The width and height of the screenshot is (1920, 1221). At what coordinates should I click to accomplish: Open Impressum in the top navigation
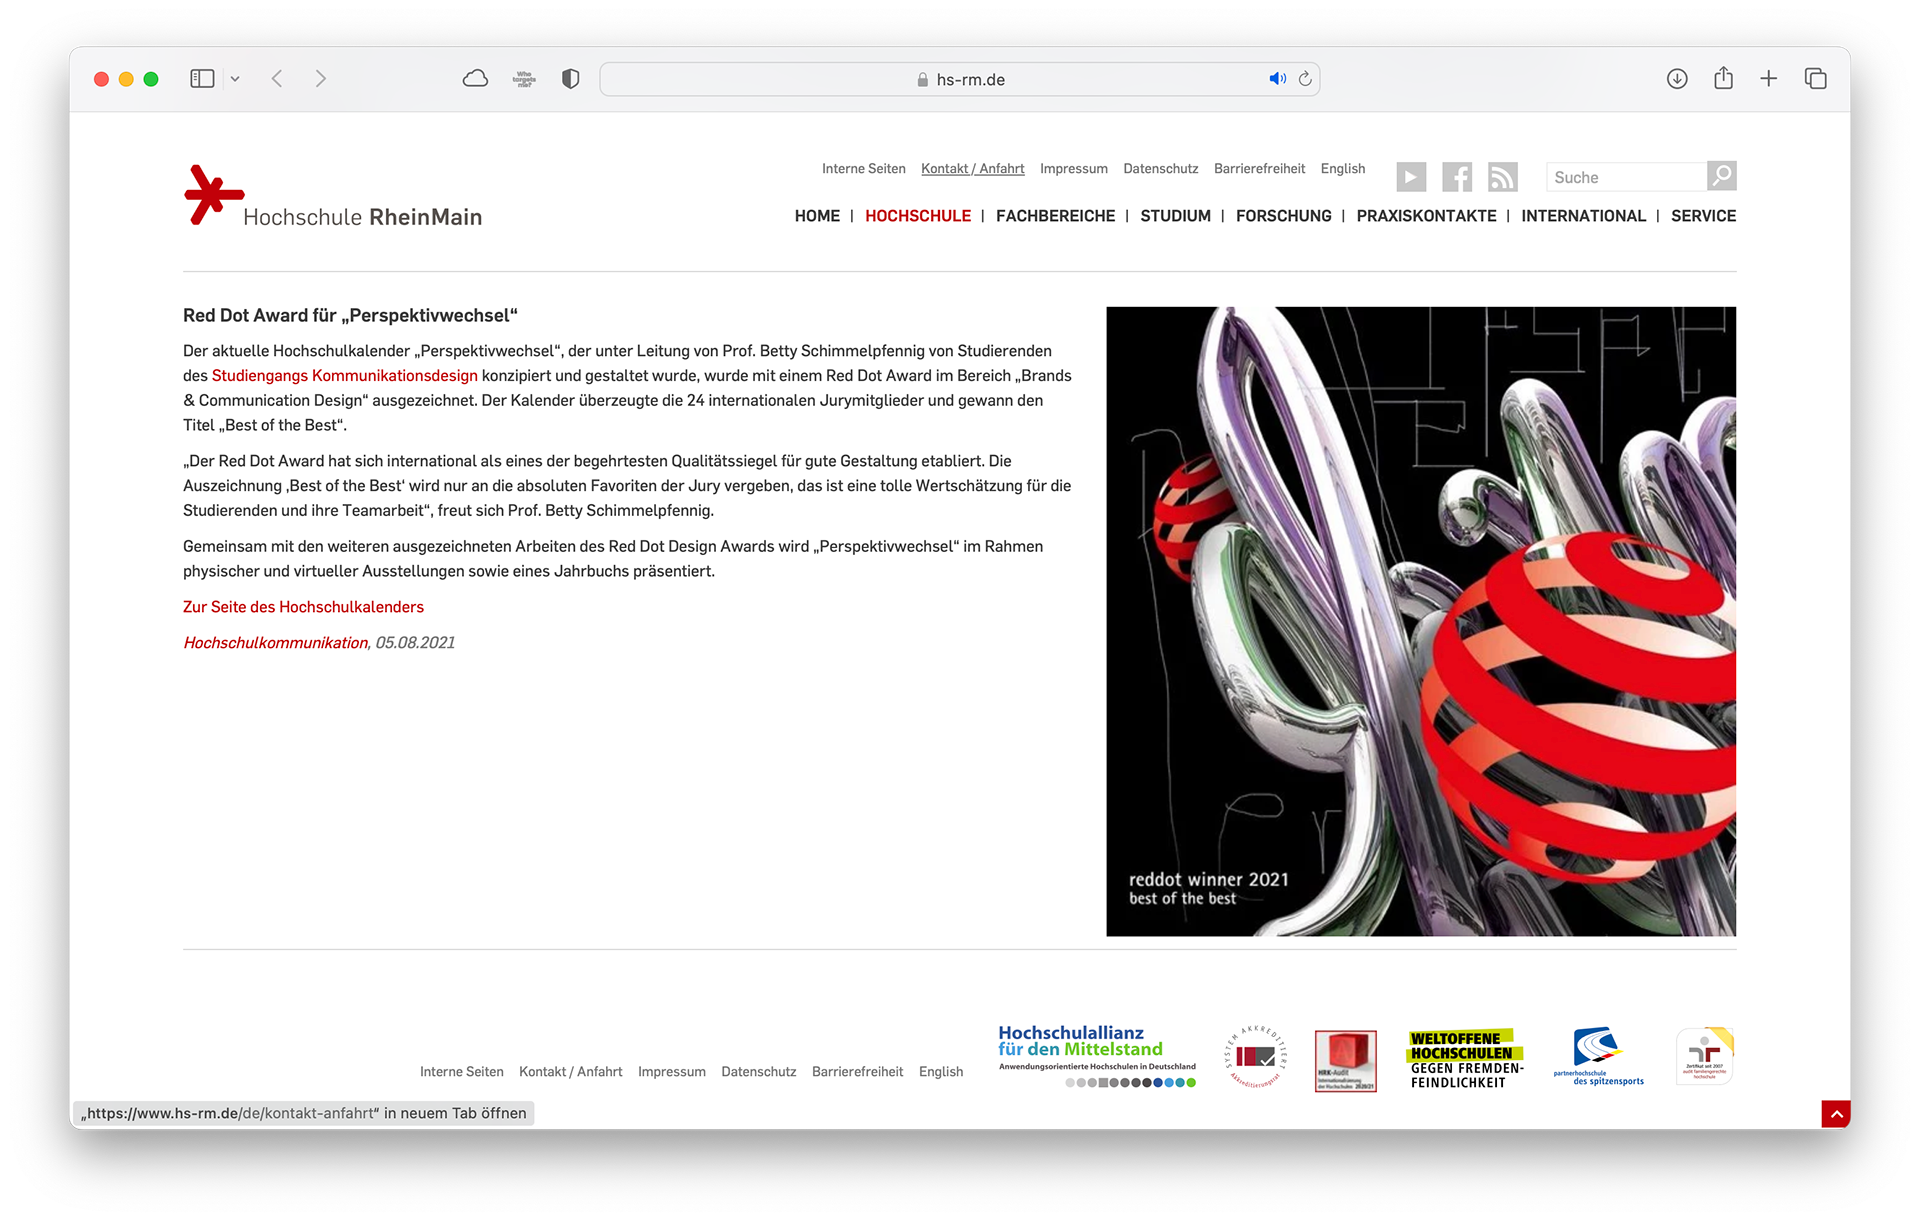(x=1073, y=169)
